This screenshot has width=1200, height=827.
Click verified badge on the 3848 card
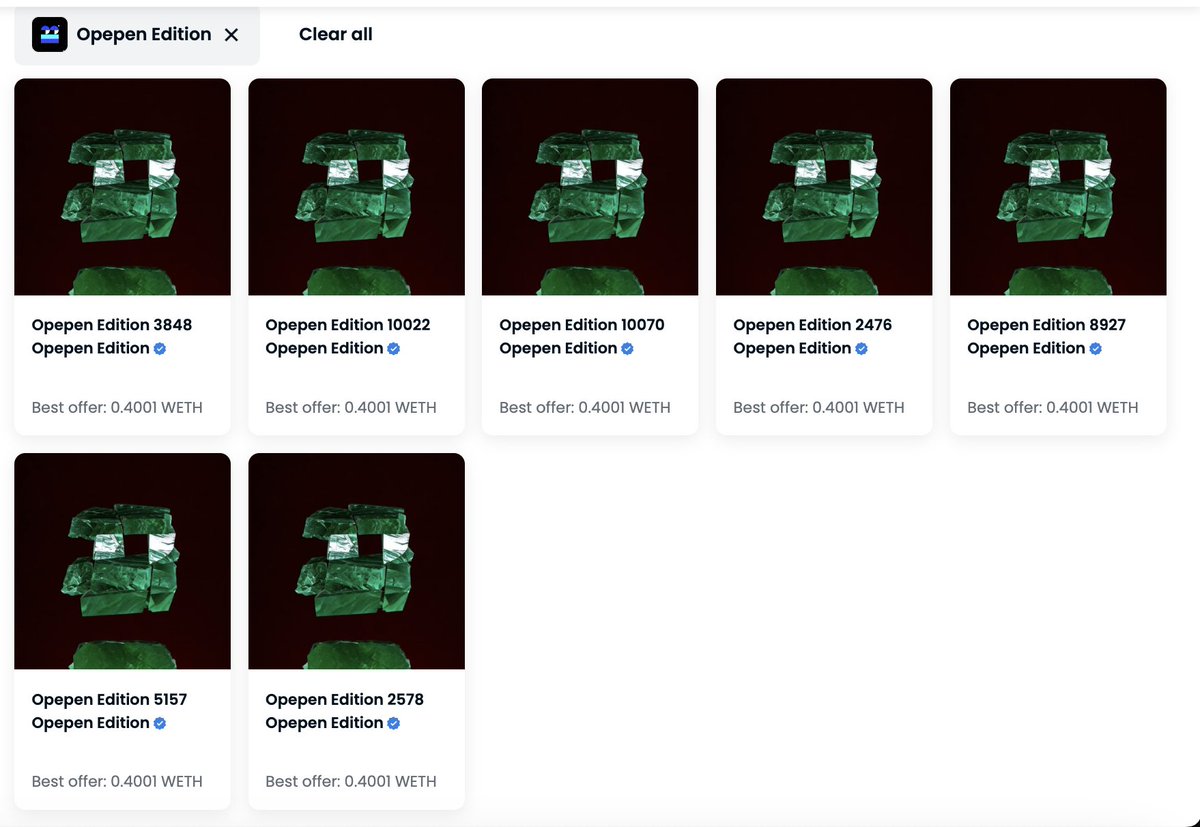point(160,349)
